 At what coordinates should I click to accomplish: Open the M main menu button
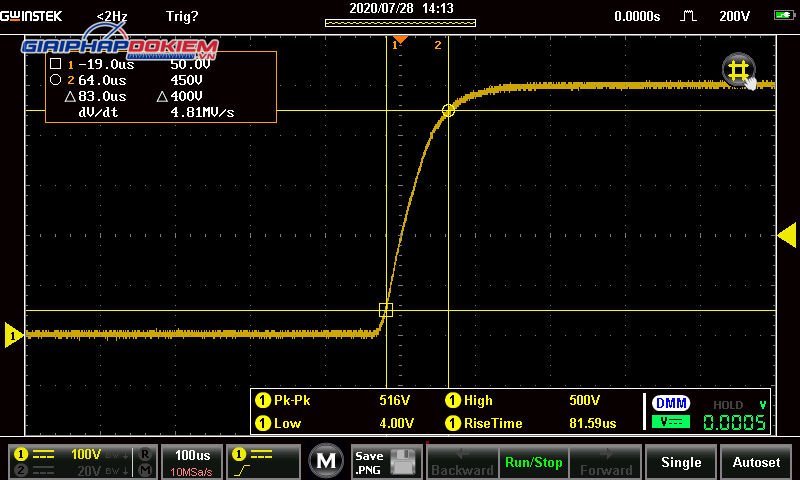coord(326,461)
